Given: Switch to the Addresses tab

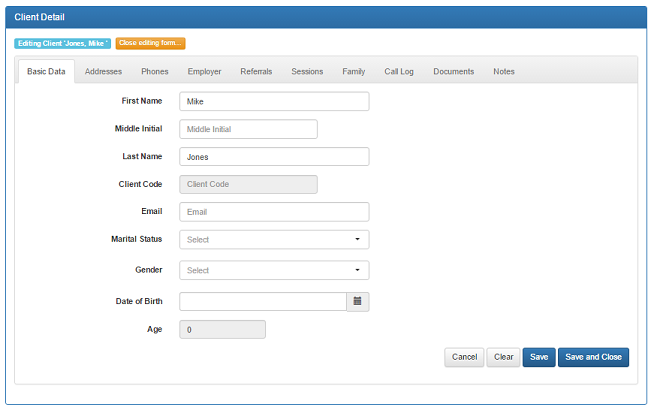Looking at the screenshot, I should click(103, 72).
